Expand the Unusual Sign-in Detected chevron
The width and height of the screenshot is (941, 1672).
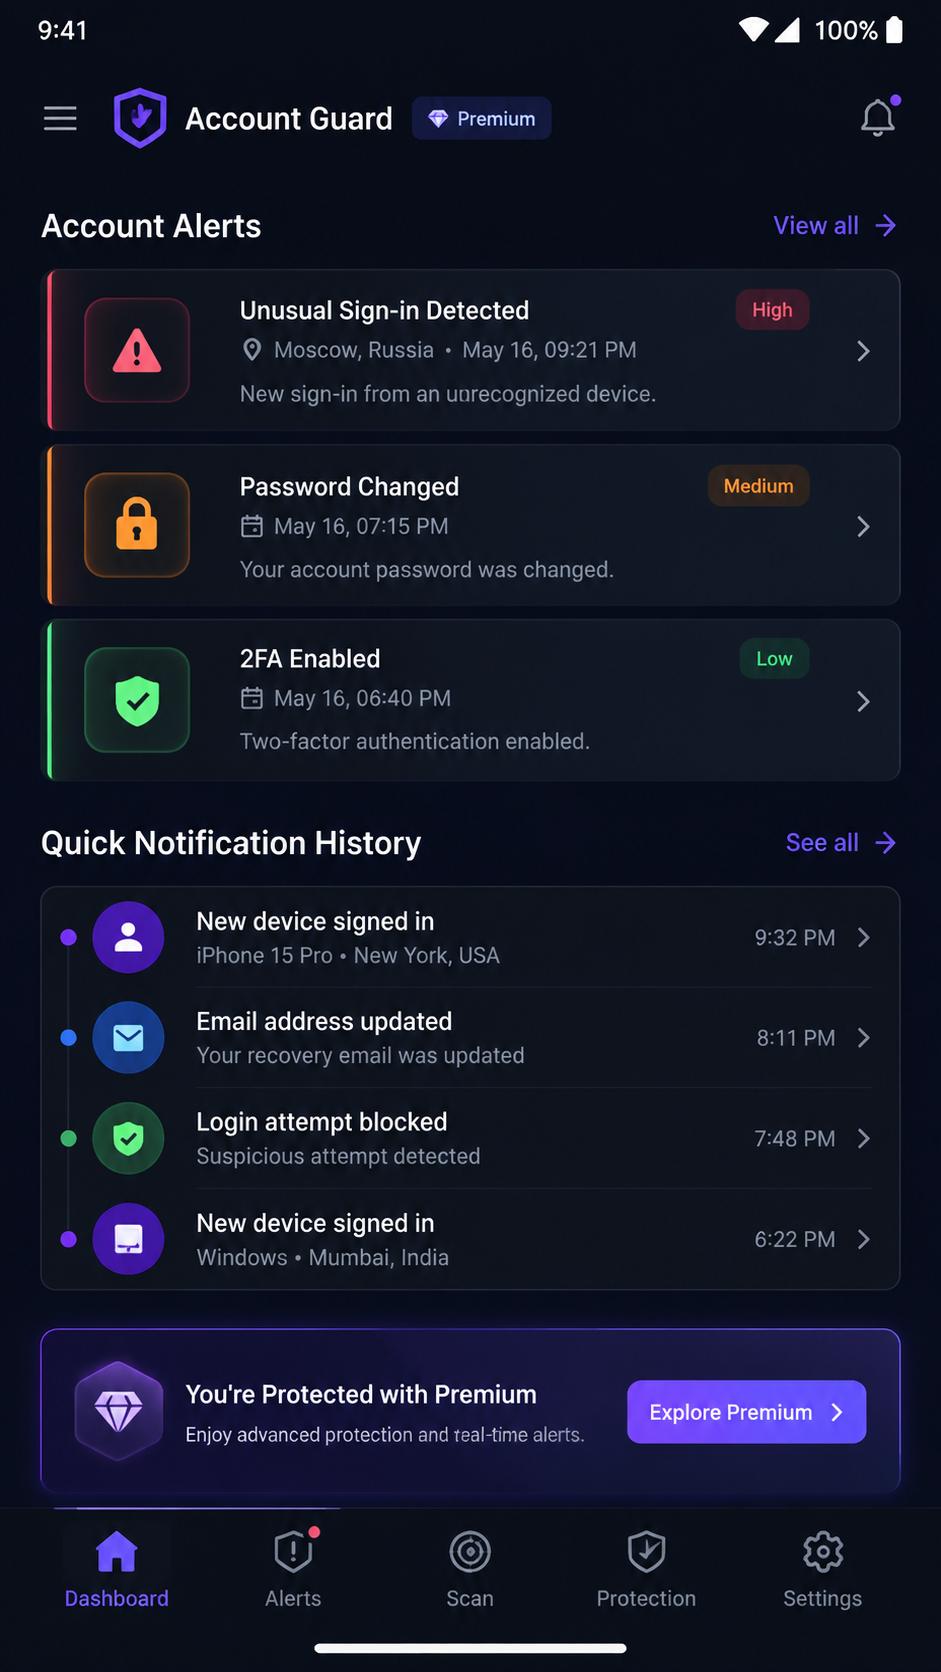click(863, 351)
